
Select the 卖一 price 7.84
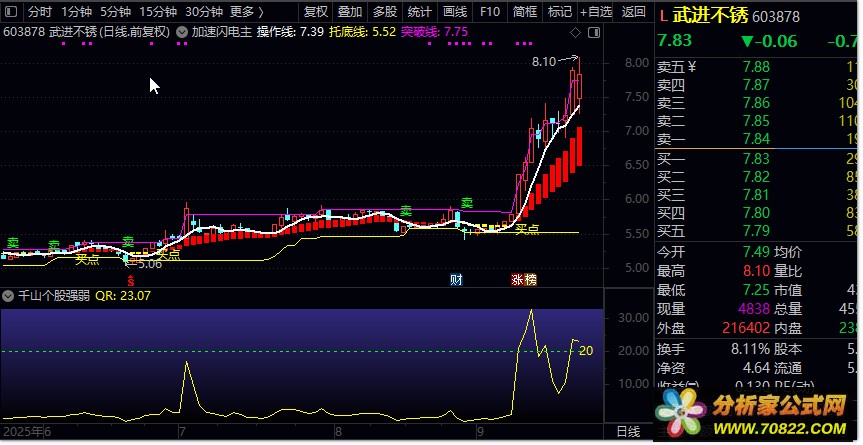coord(756,139)
